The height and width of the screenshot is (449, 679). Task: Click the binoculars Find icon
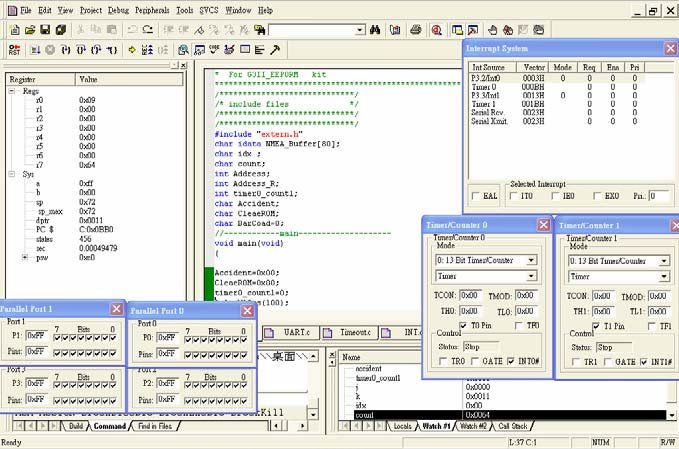[x=375, y=30]
